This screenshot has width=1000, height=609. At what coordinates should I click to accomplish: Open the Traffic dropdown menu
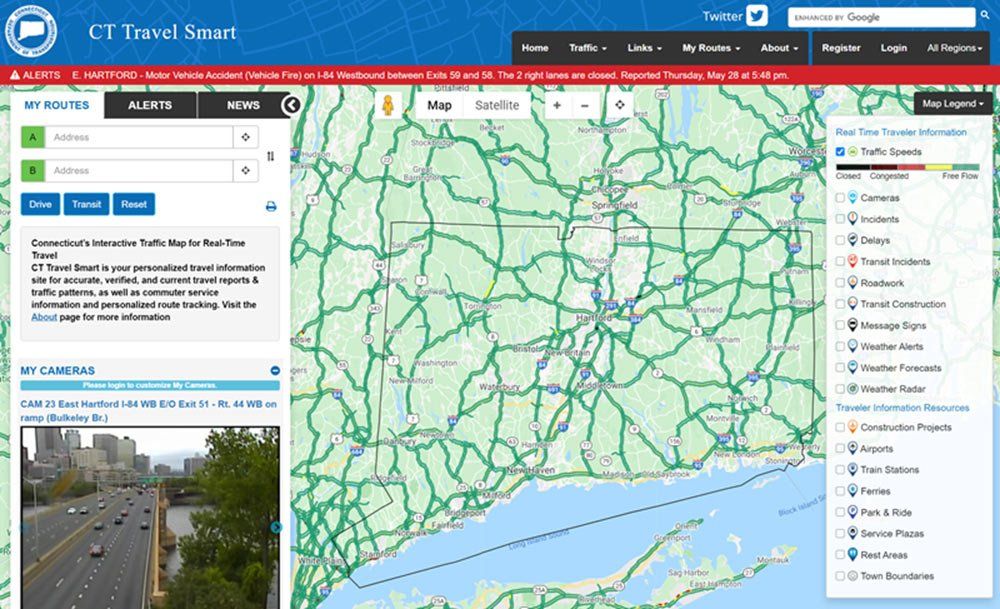pyautogui.click(x=587, y=48)
